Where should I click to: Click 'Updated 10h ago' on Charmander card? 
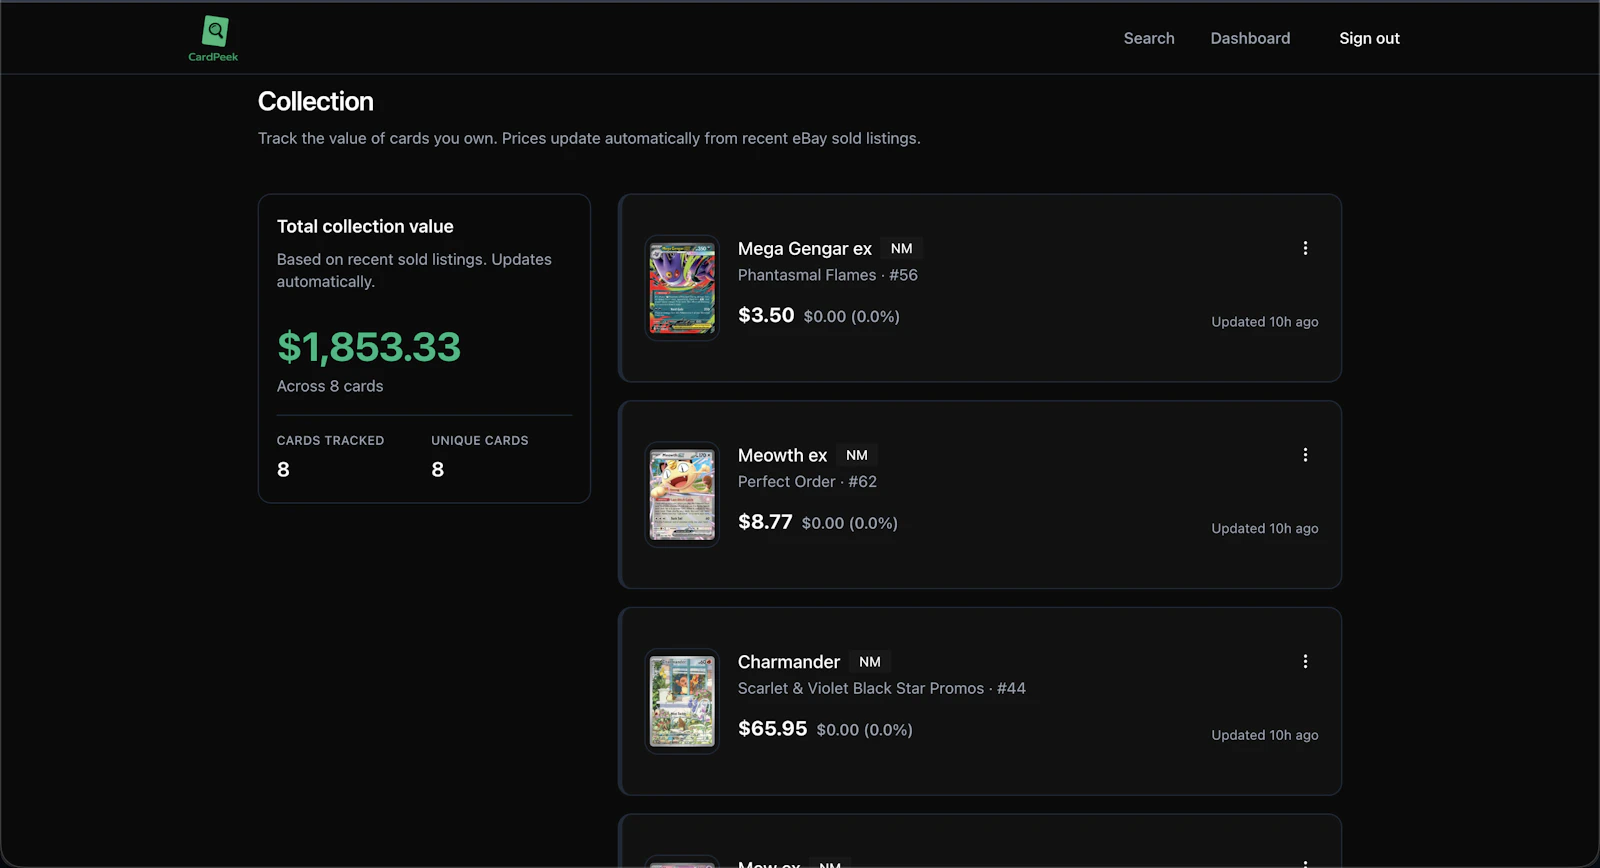point(1265,736)
